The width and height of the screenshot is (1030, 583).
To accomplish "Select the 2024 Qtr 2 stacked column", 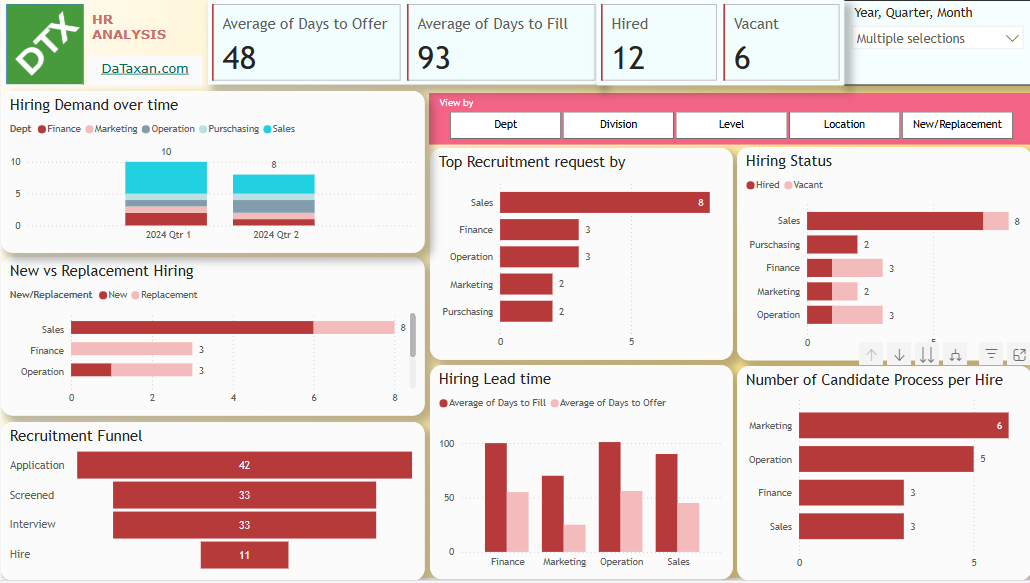I will click(x=274, y=200).
